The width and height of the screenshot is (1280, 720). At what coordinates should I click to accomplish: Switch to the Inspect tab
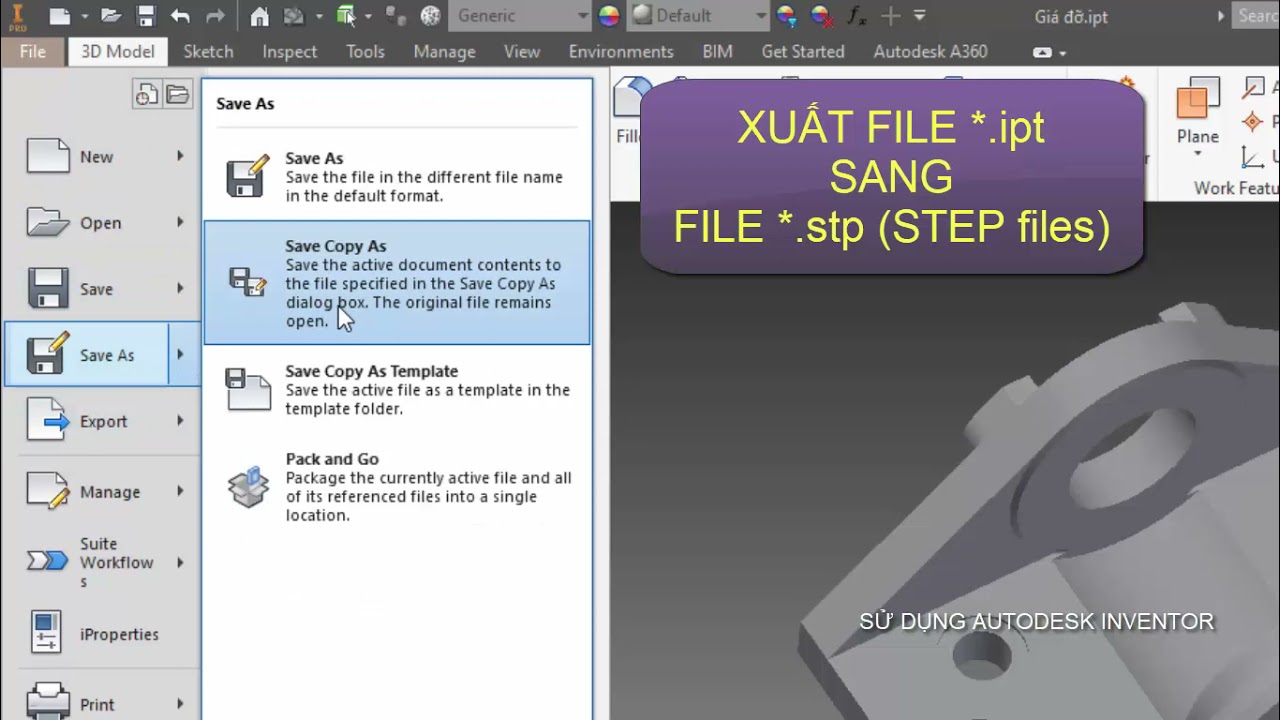tap(290, 51)
